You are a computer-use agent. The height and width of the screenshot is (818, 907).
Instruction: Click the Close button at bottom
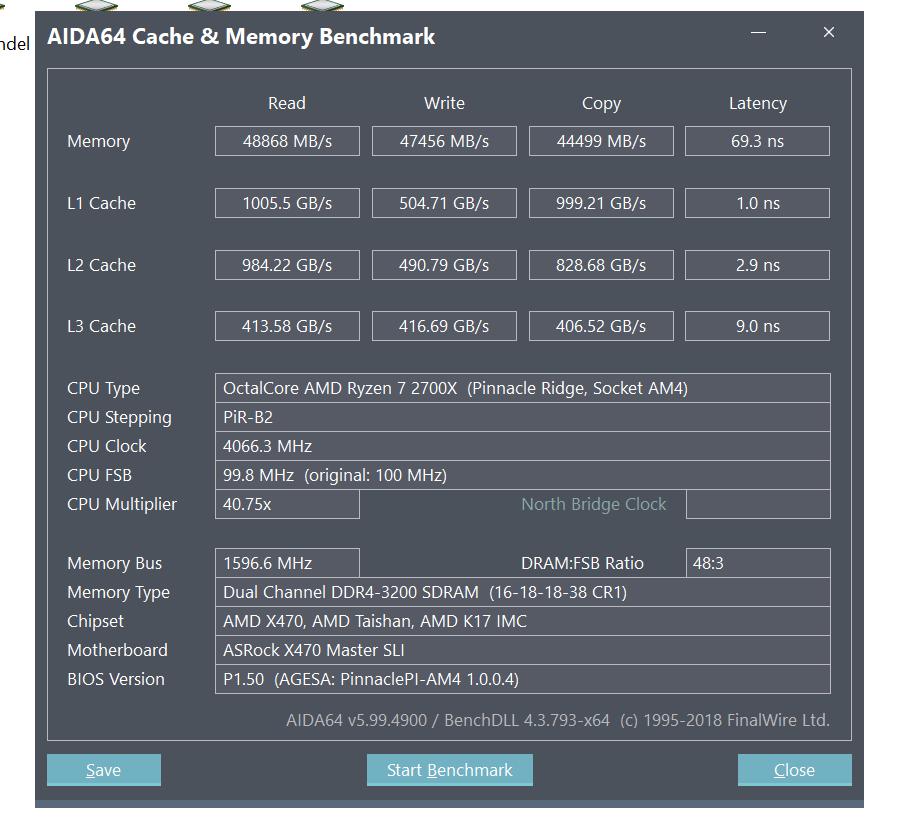point(794,770)
